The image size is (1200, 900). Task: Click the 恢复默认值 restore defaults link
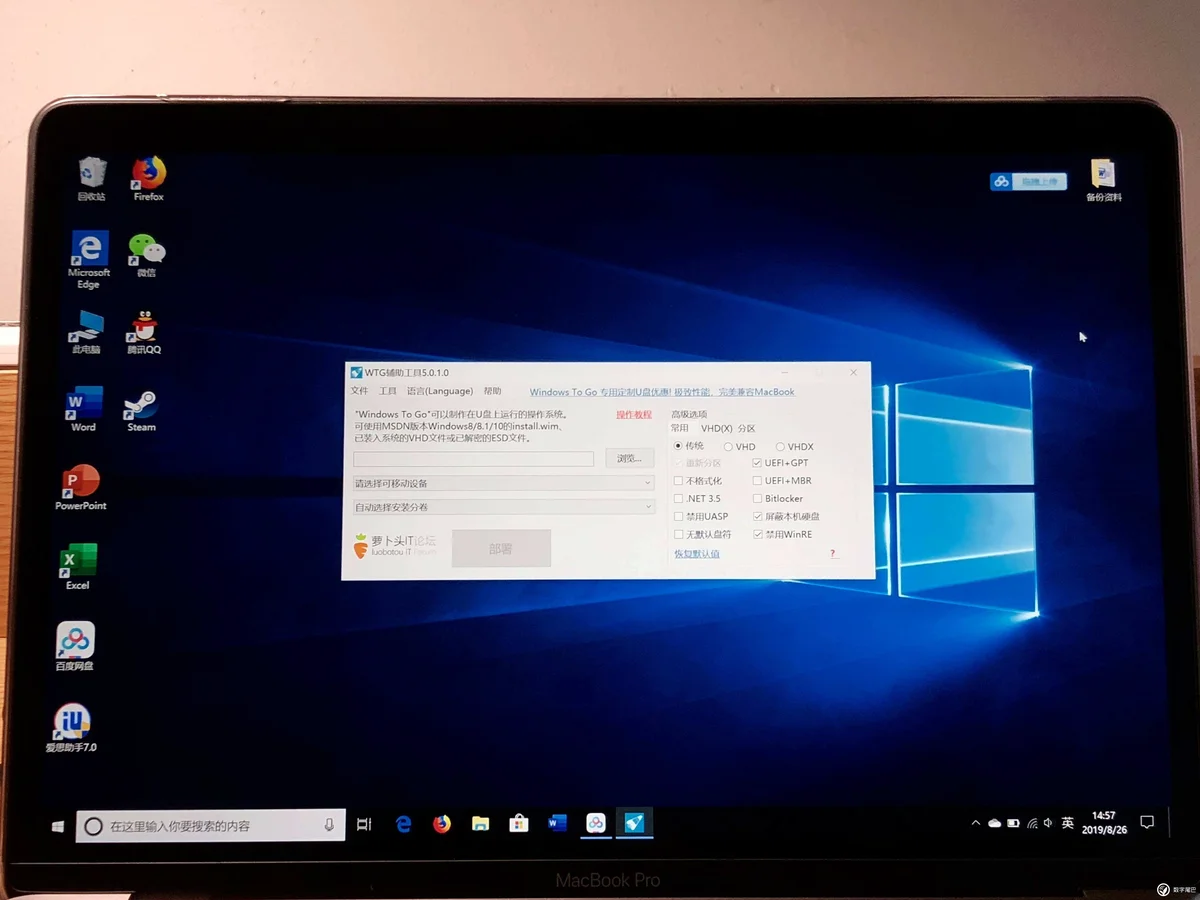[697, 553]
